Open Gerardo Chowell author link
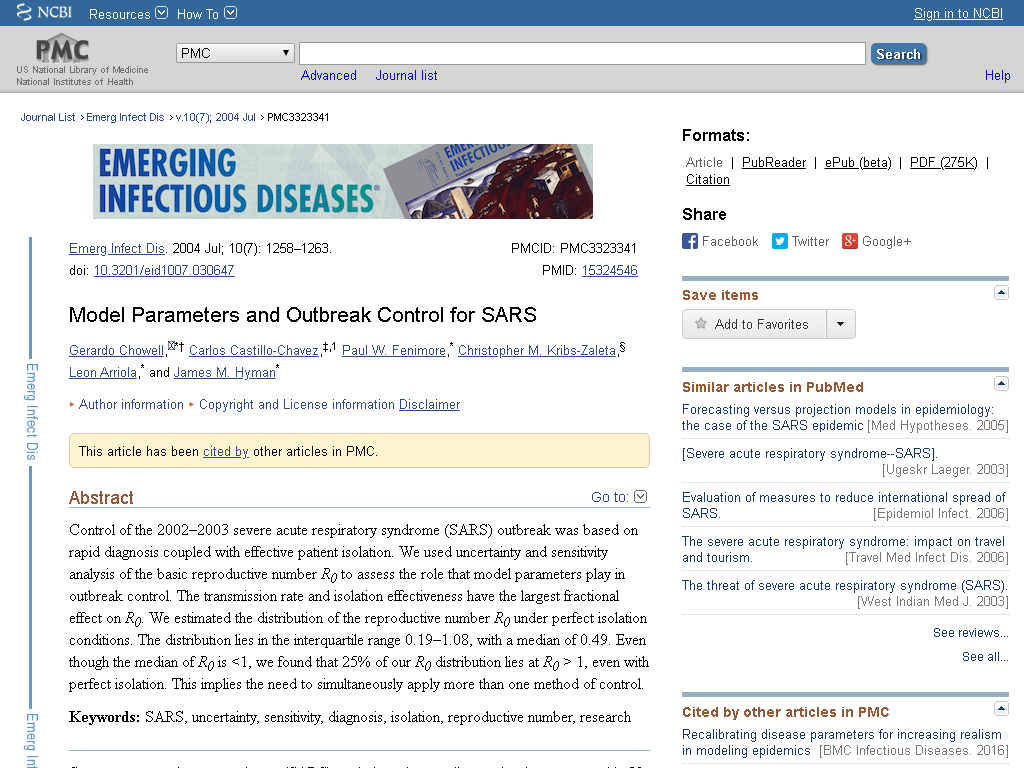The height and width of the screenshot is (768, 1024). 117,351
